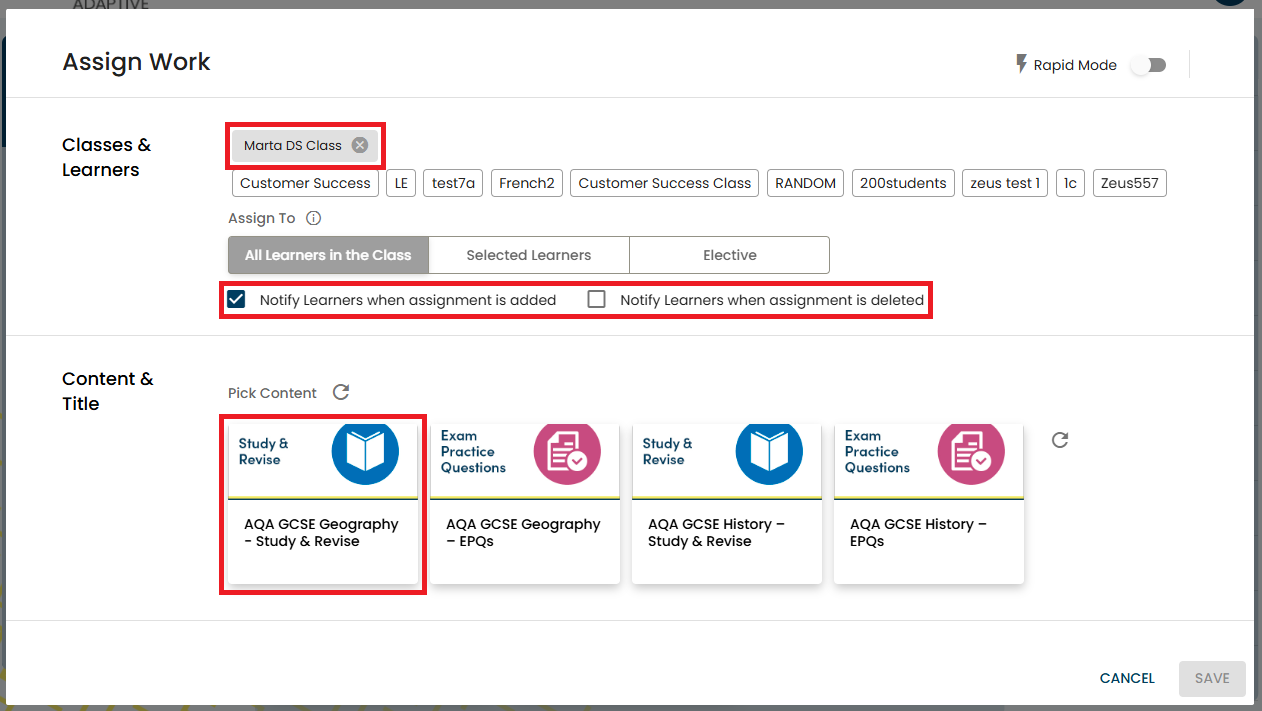Select the 200students class chip

(903, 183)
